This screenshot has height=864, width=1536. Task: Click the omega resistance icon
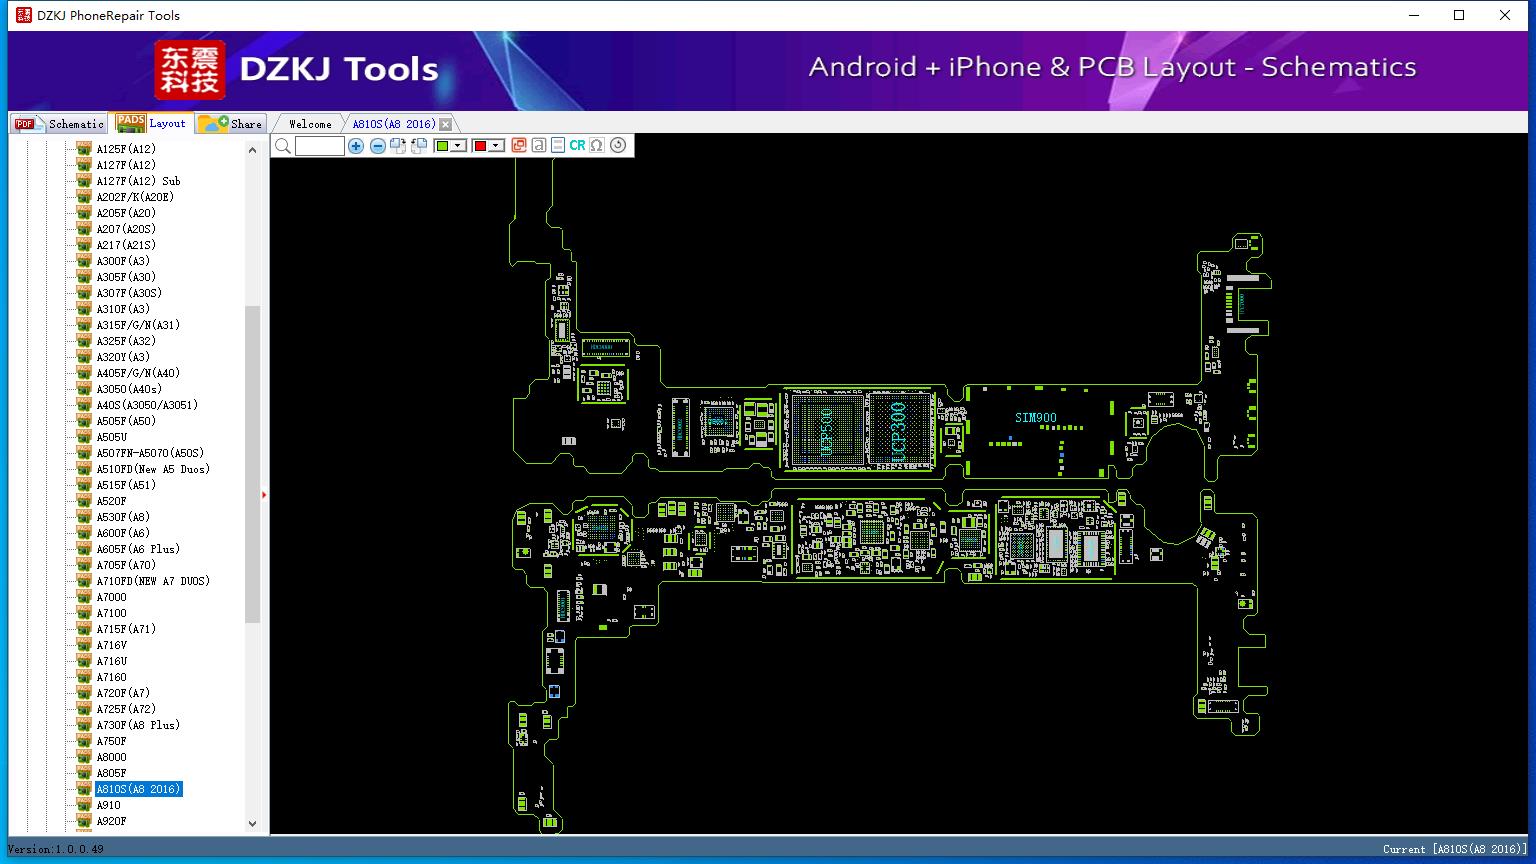[x=597, y=146]
